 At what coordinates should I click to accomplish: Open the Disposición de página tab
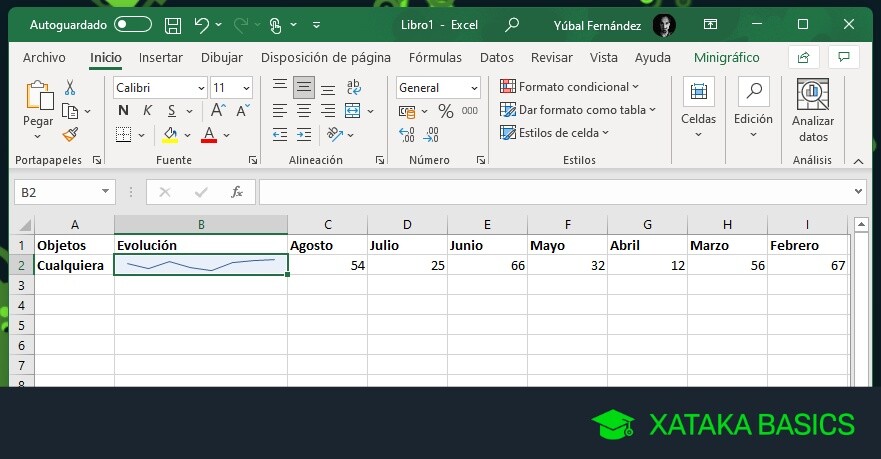(x=326, y=57)
